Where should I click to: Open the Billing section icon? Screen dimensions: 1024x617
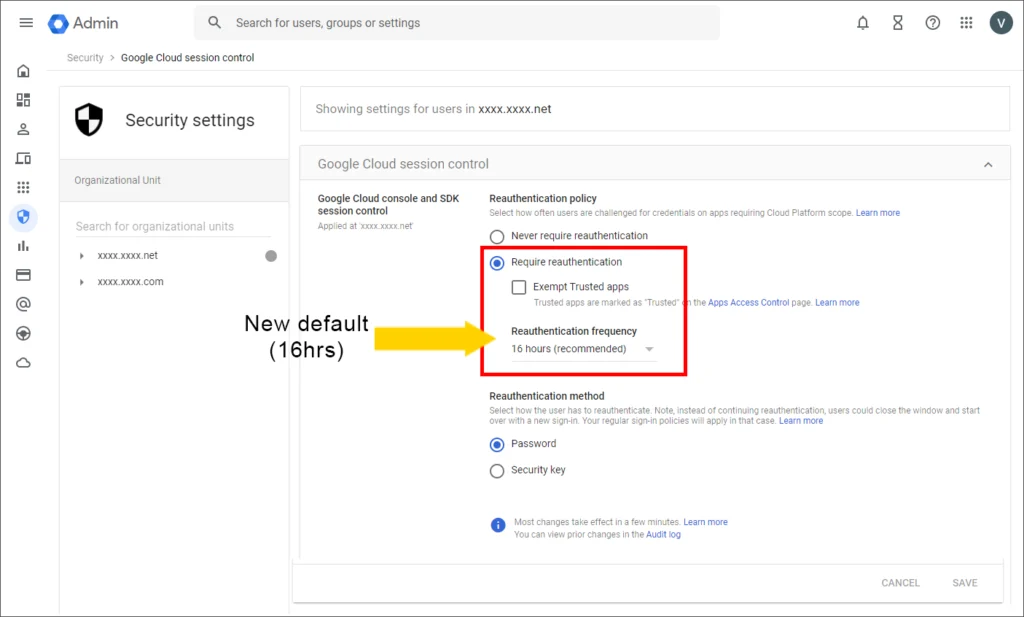(x=23, y=274)
